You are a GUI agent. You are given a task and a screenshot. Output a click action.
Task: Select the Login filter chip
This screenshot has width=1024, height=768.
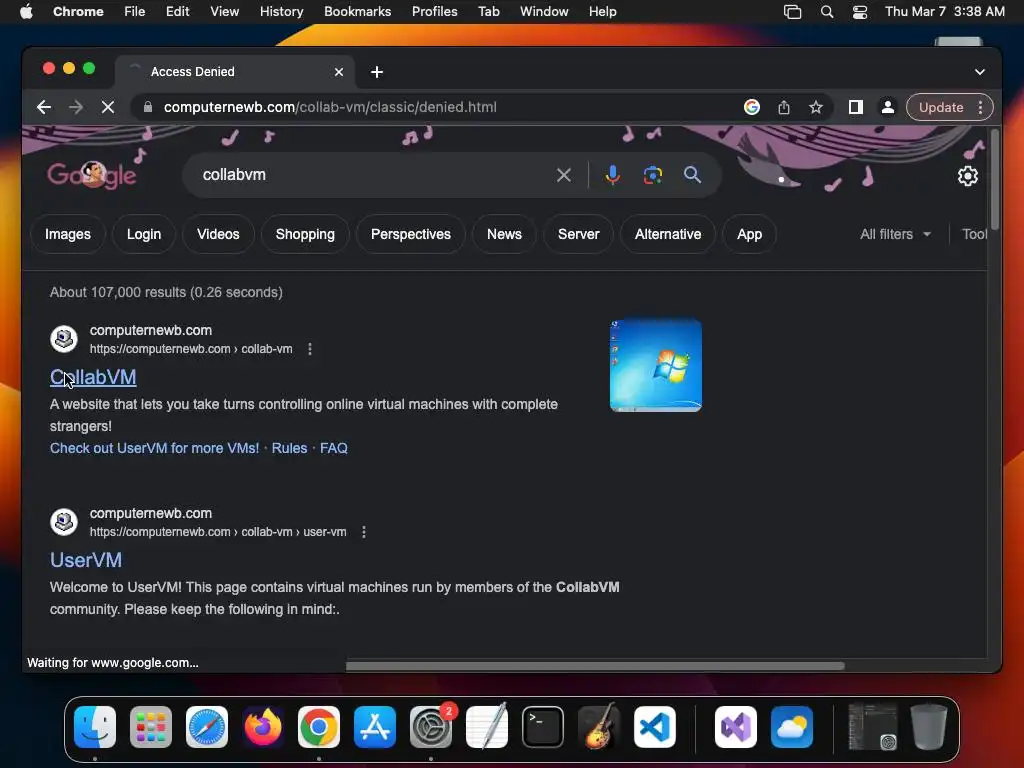click(x=144, y=234)
